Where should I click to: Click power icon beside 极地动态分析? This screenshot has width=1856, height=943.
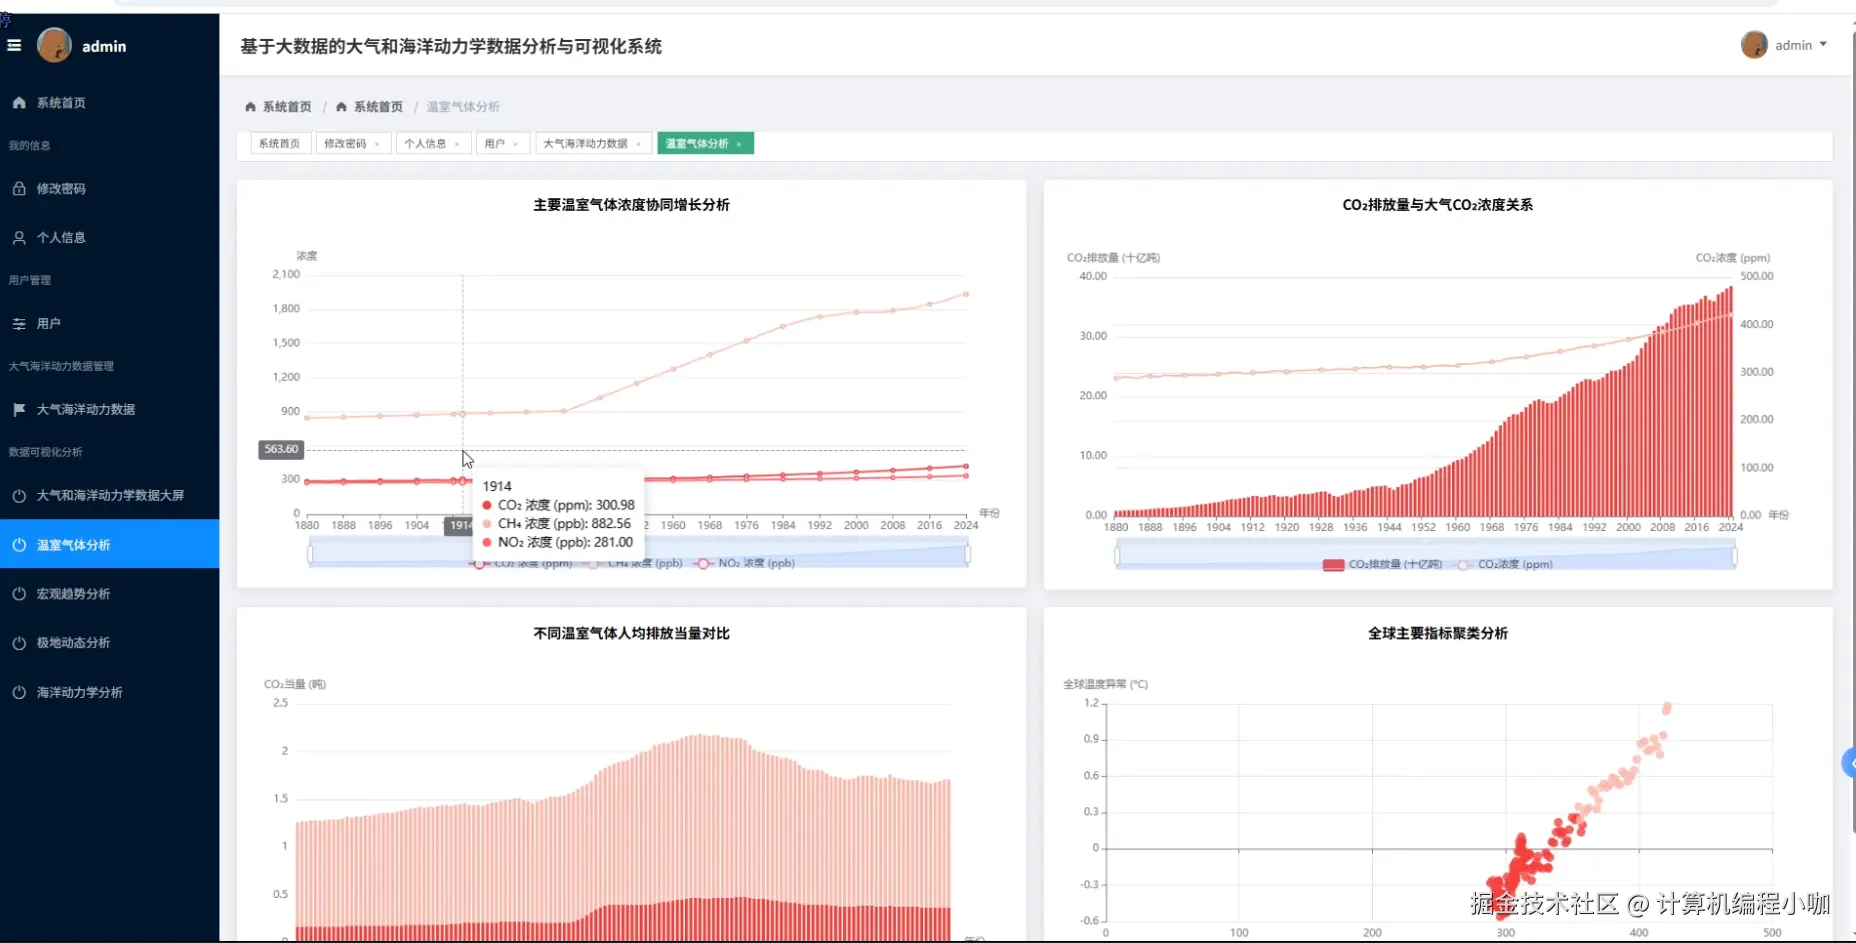click(19, 643)
